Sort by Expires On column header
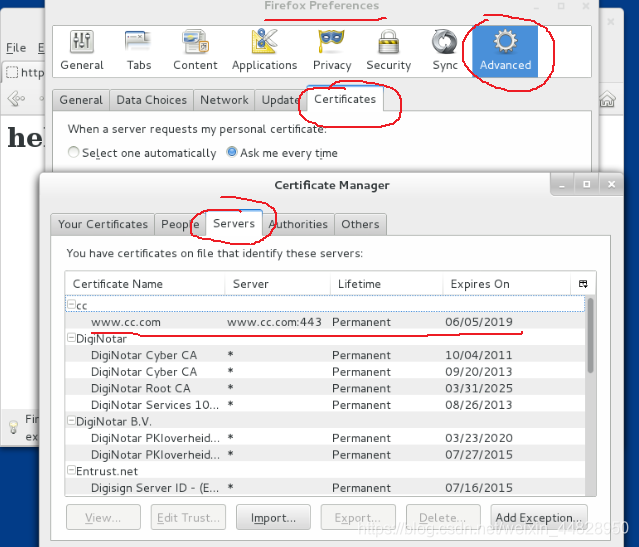The width and height of the screenshot is (639, 547). click(x=507, y=284)
